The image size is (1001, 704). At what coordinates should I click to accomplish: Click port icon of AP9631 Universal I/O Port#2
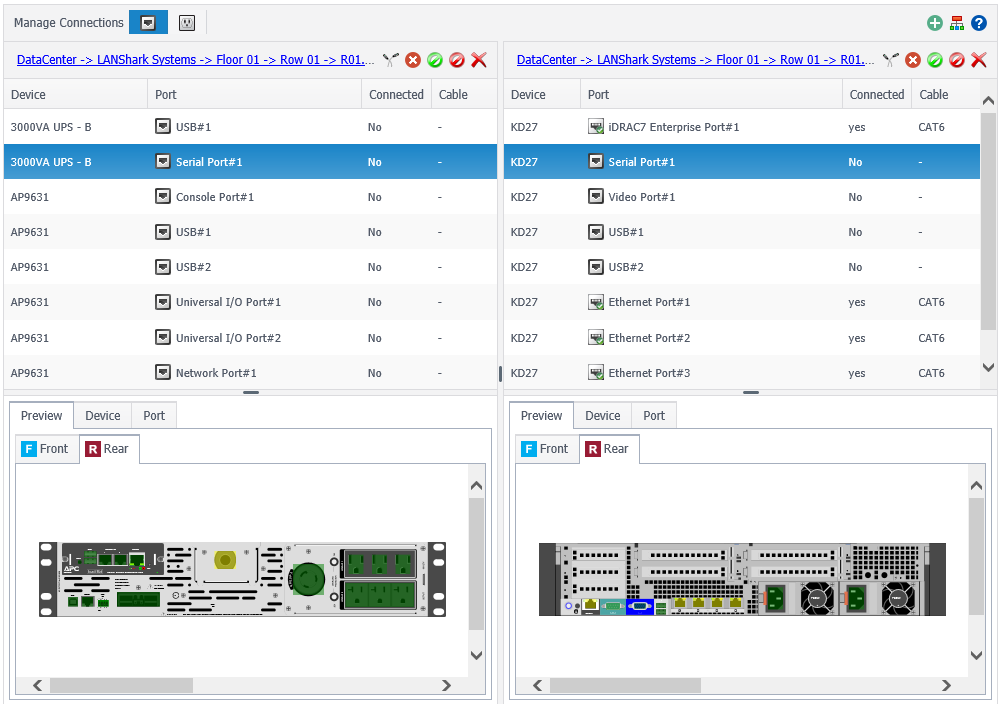(163, 337)
